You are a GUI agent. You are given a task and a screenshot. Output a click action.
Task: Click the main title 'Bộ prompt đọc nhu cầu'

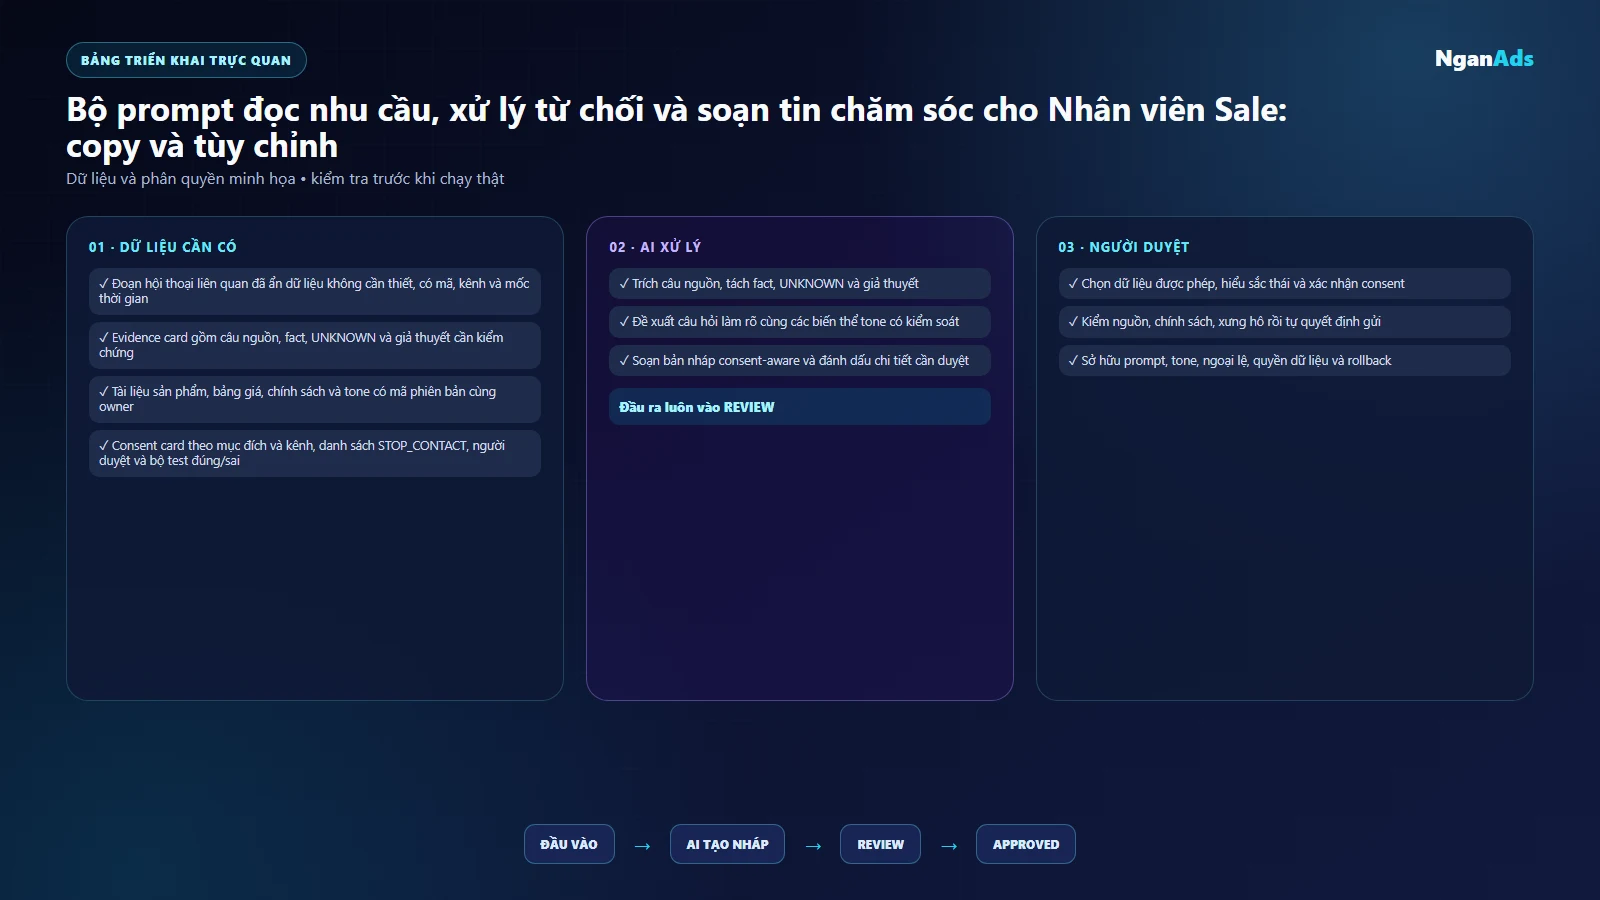[676, 127]
